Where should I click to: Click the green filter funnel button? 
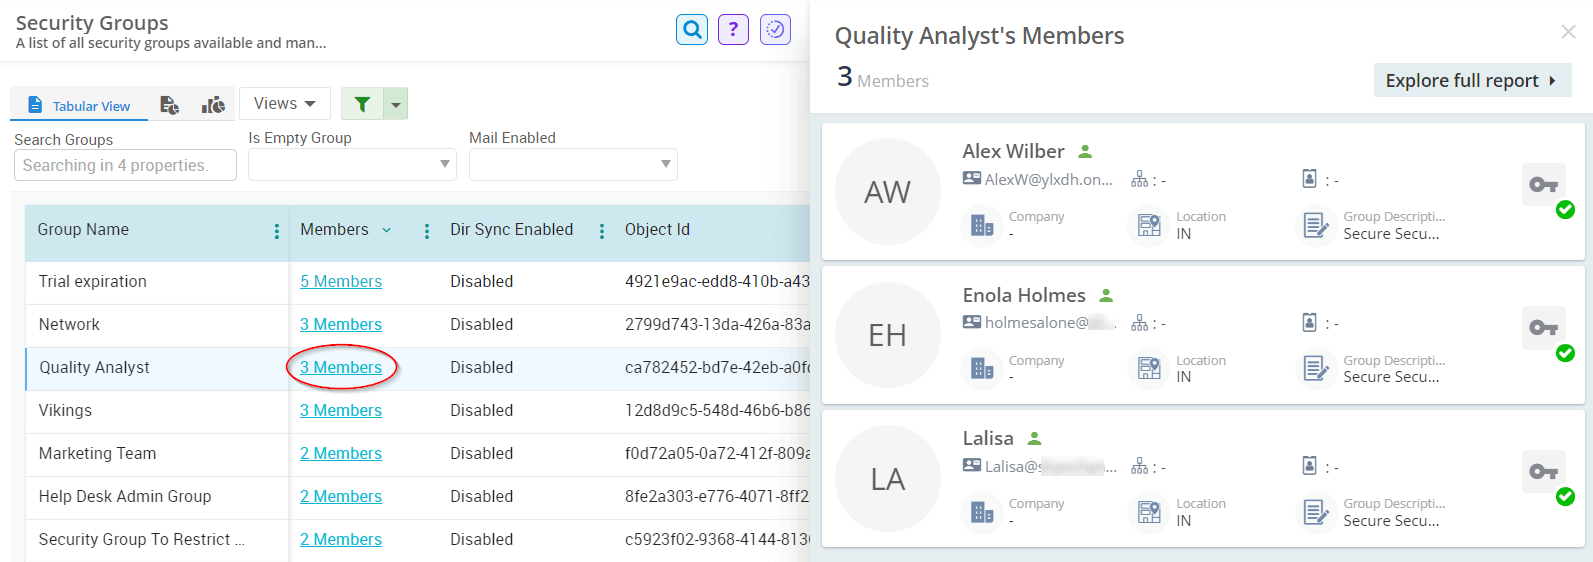click(362, 103)
